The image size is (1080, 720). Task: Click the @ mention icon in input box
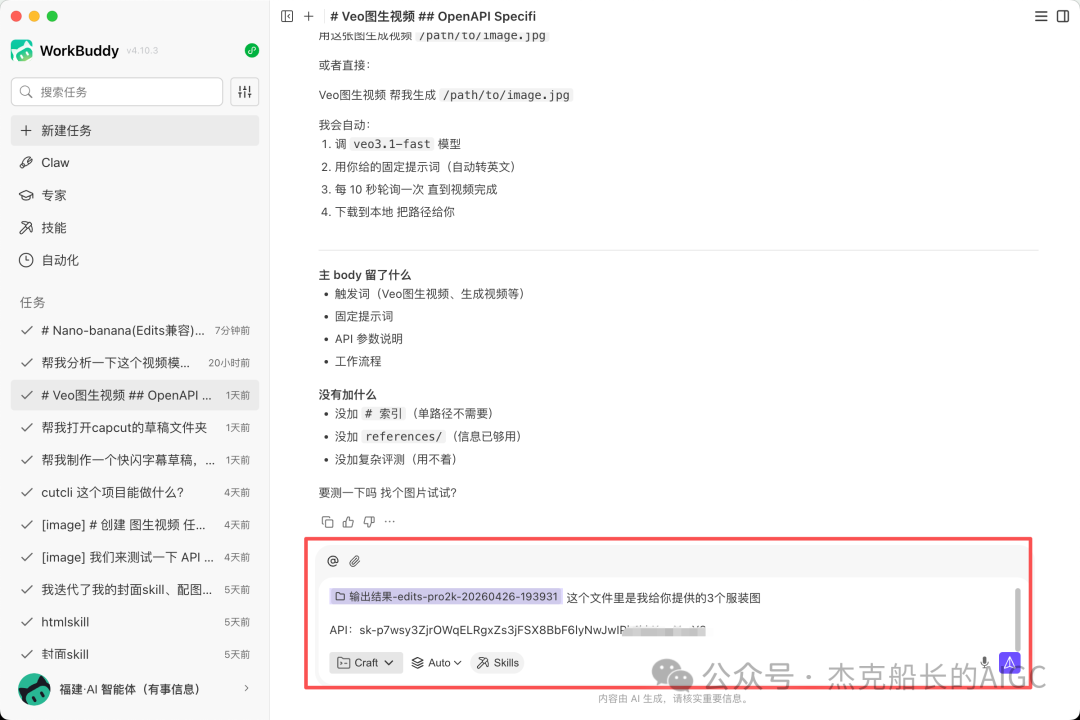coord(333,561)
